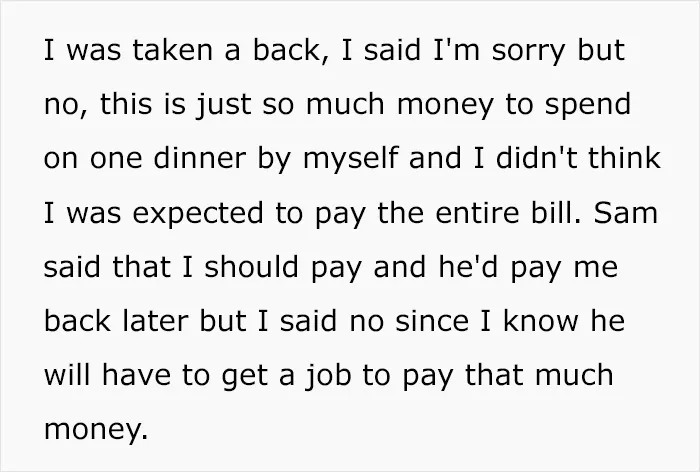Viewport: 700px width, 472px height.
Task: Click the word "myself" in the paragraph
Action: tap(350, 160)
